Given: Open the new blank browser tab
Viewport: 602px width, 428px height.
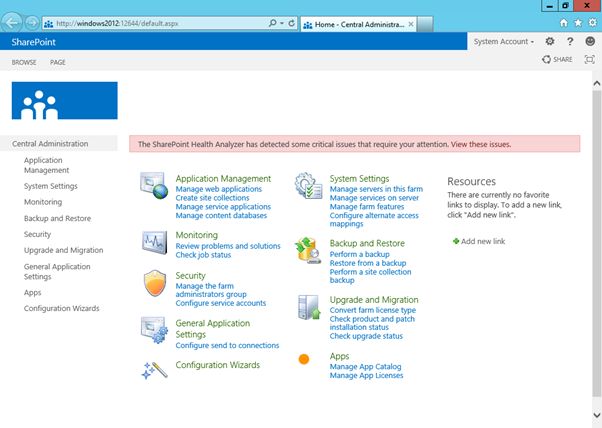Looking at the screenshot, I should click(x=425, y=24).
